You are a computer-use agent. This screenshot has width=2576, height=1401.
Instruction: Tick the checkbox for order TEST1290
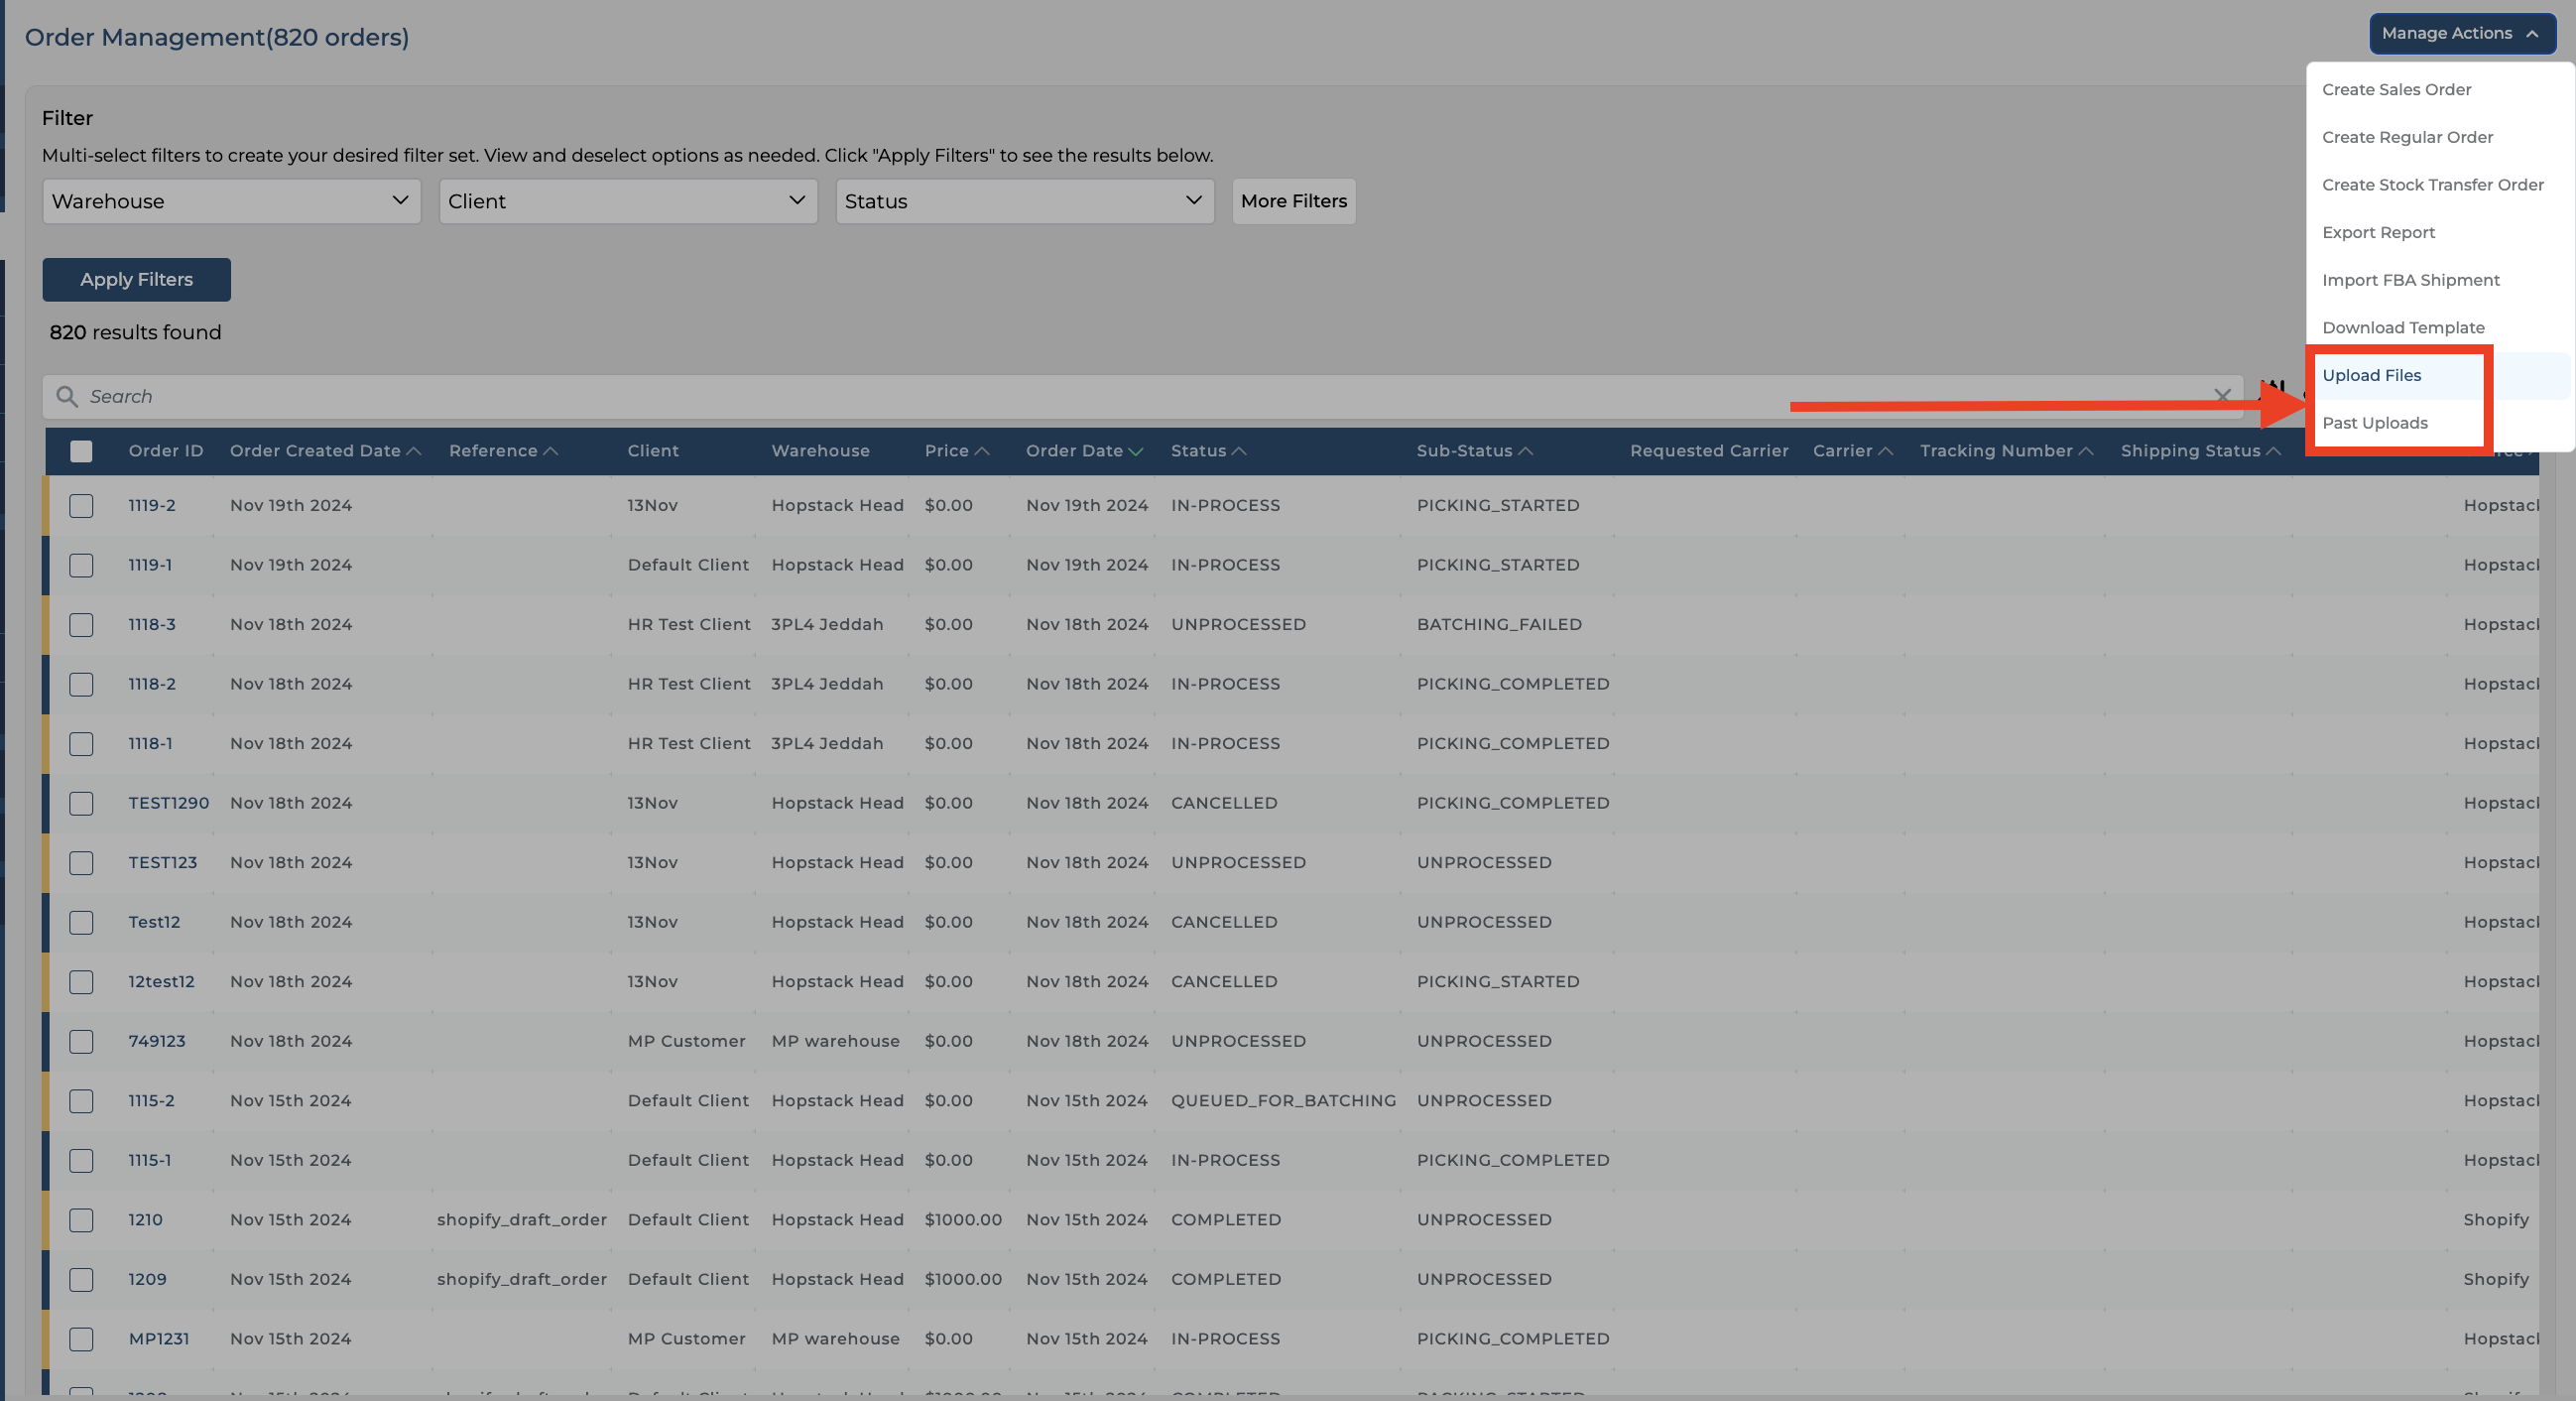(x=82, y=804)
